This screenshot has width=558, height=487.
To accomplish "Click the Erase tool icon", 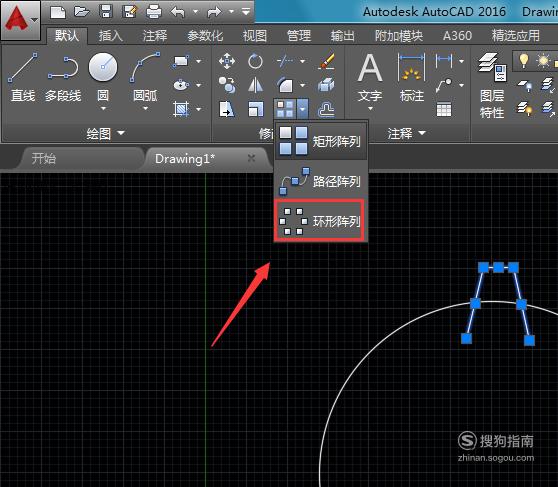I will pos(326,61).
